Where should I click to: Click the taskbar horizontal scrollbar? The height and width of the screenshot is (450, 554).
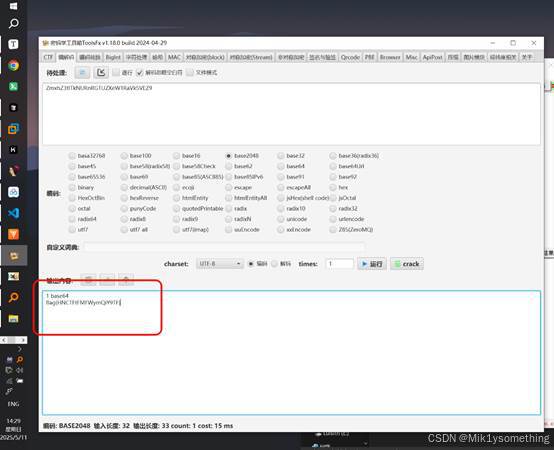(x=13, y=340)
